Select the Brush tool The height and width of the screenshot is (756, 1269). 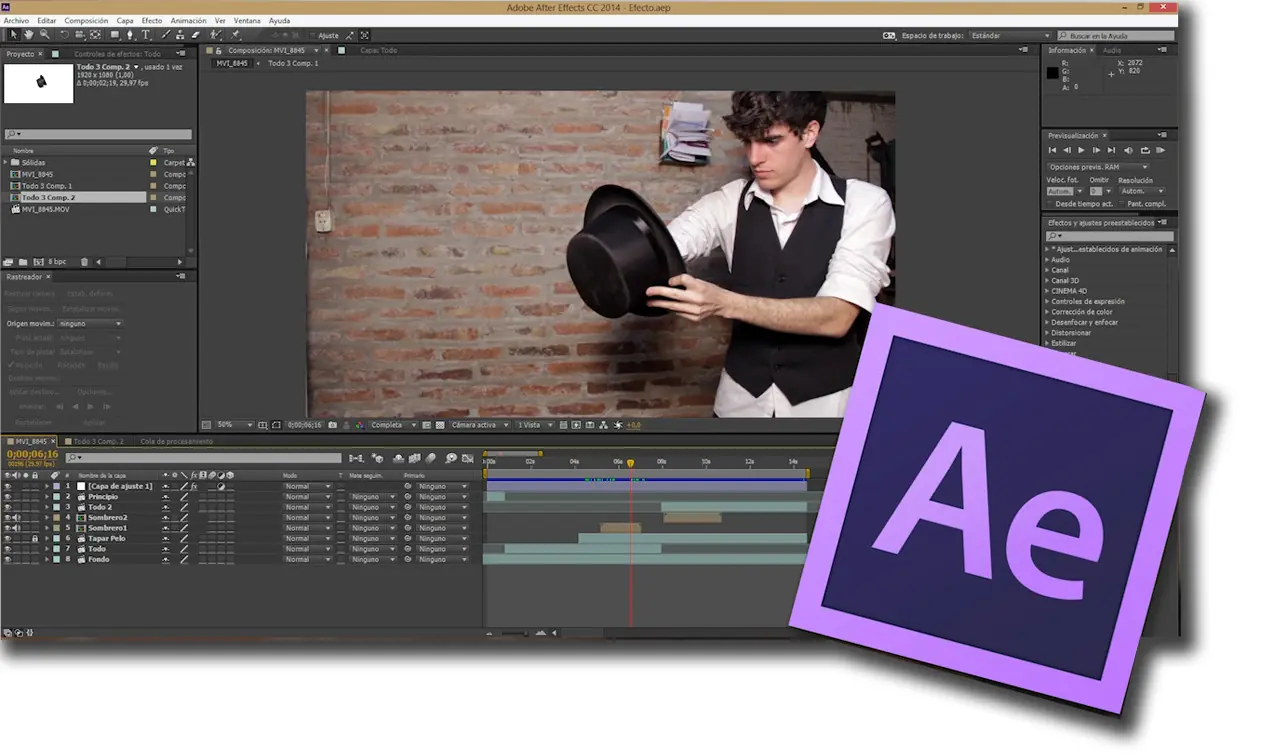coord(165,35)
